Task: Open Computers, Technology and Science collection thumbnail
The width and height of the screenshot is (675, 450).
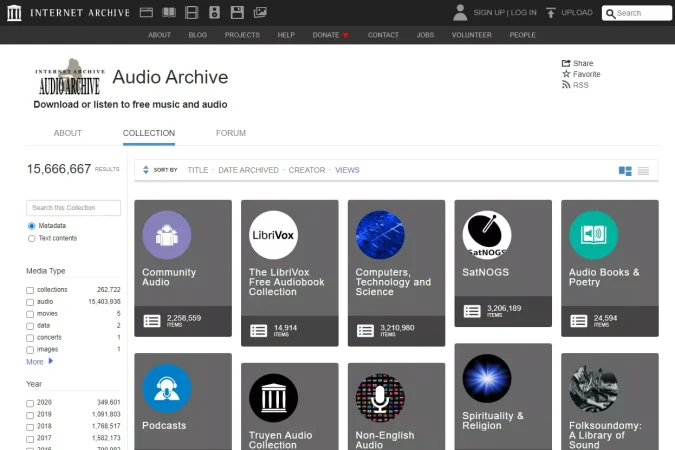Action: tap(380, 235)
